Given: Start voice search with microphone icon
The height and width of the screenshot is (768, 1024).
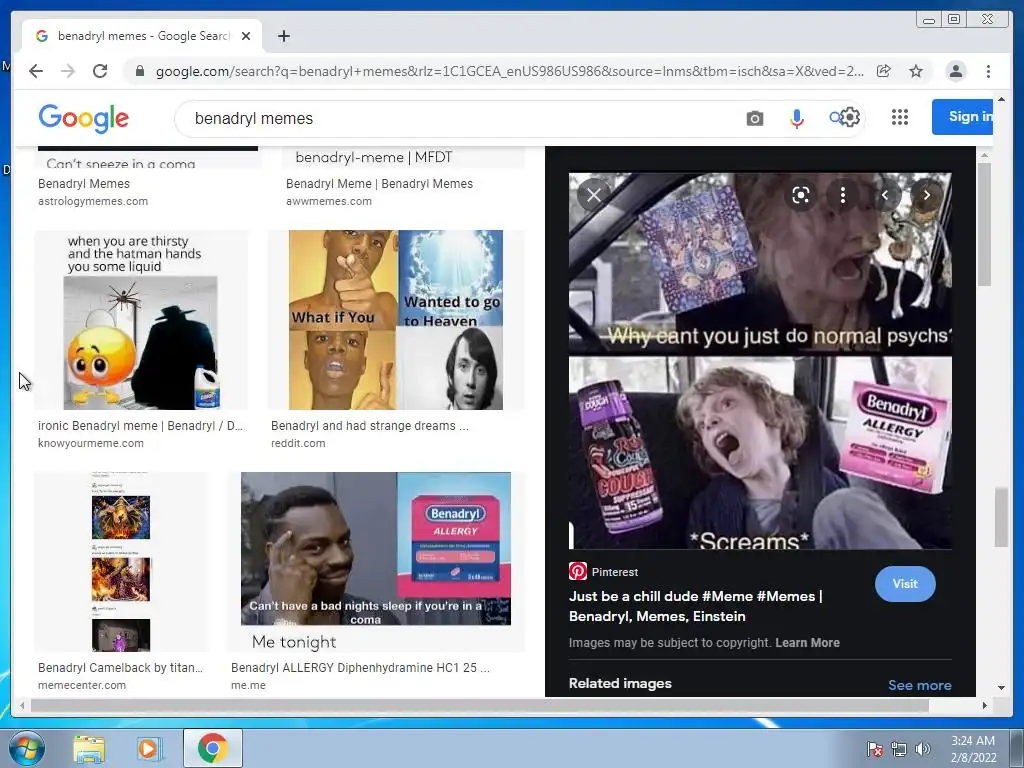Looking at the screenshot, I should 797,118.
